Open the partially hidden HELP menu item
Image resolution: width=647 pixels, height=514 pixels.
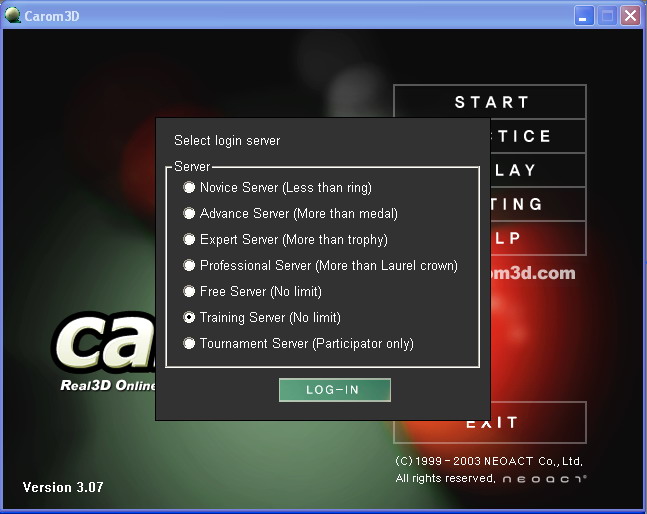click(538, 238)
